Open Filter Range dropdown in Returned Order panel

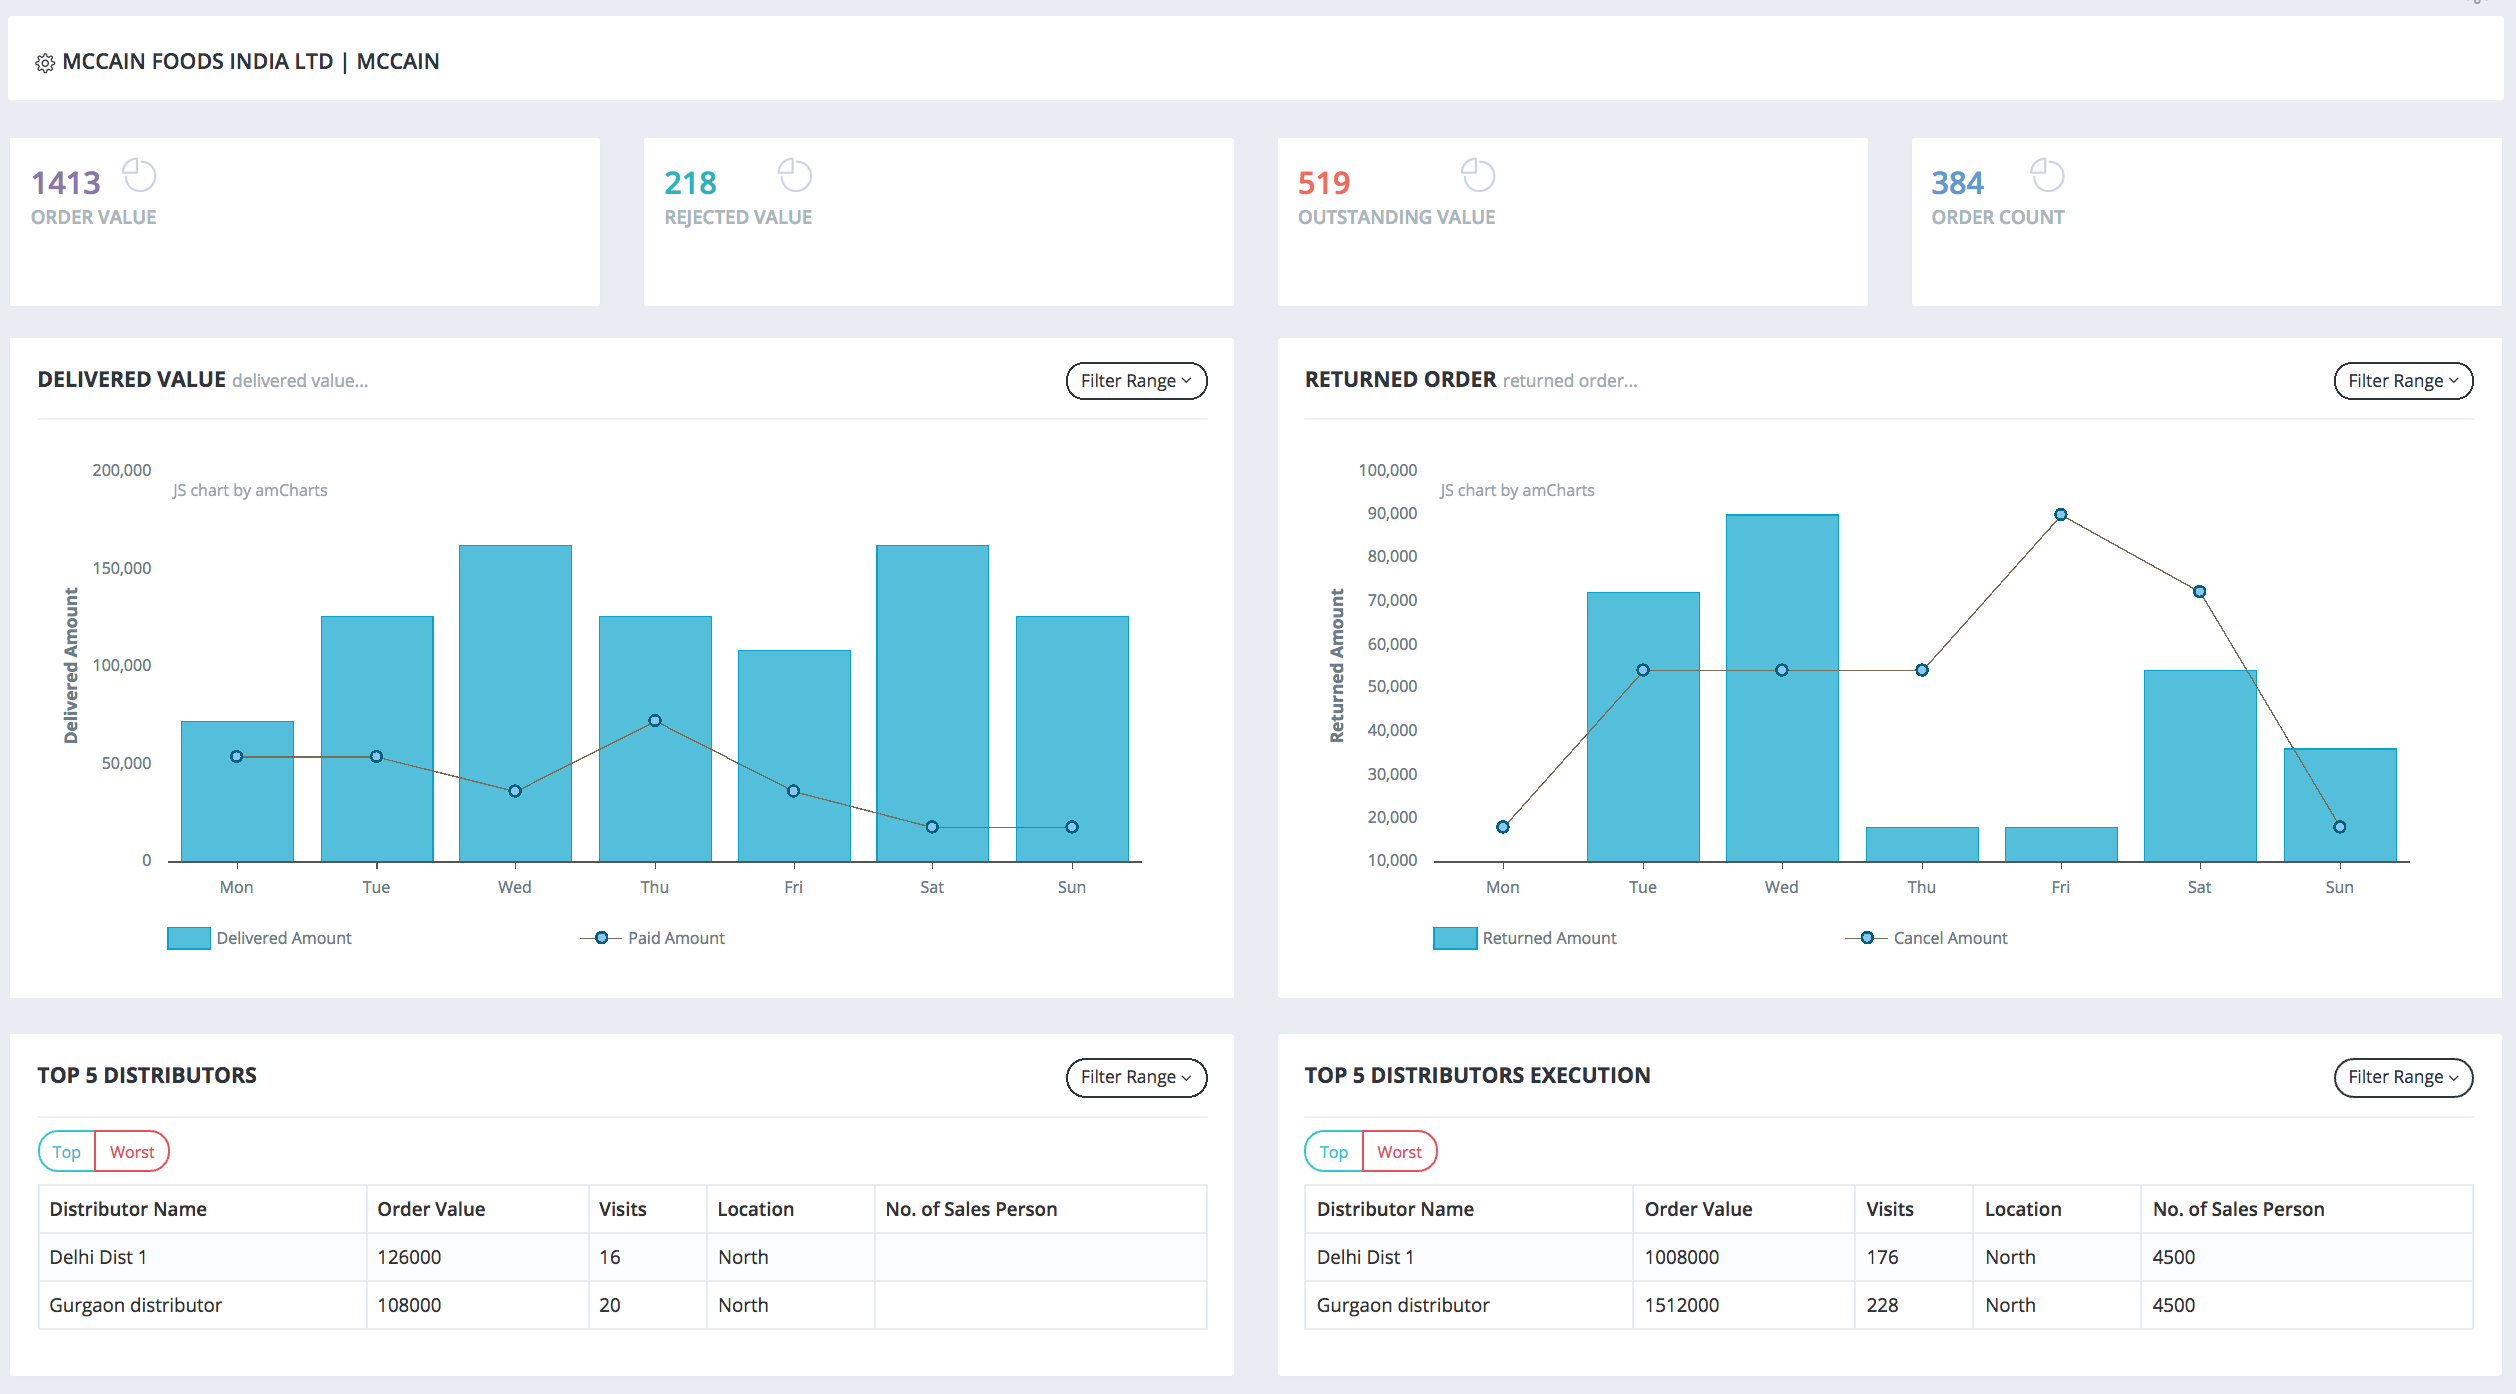coord(2403,381)
